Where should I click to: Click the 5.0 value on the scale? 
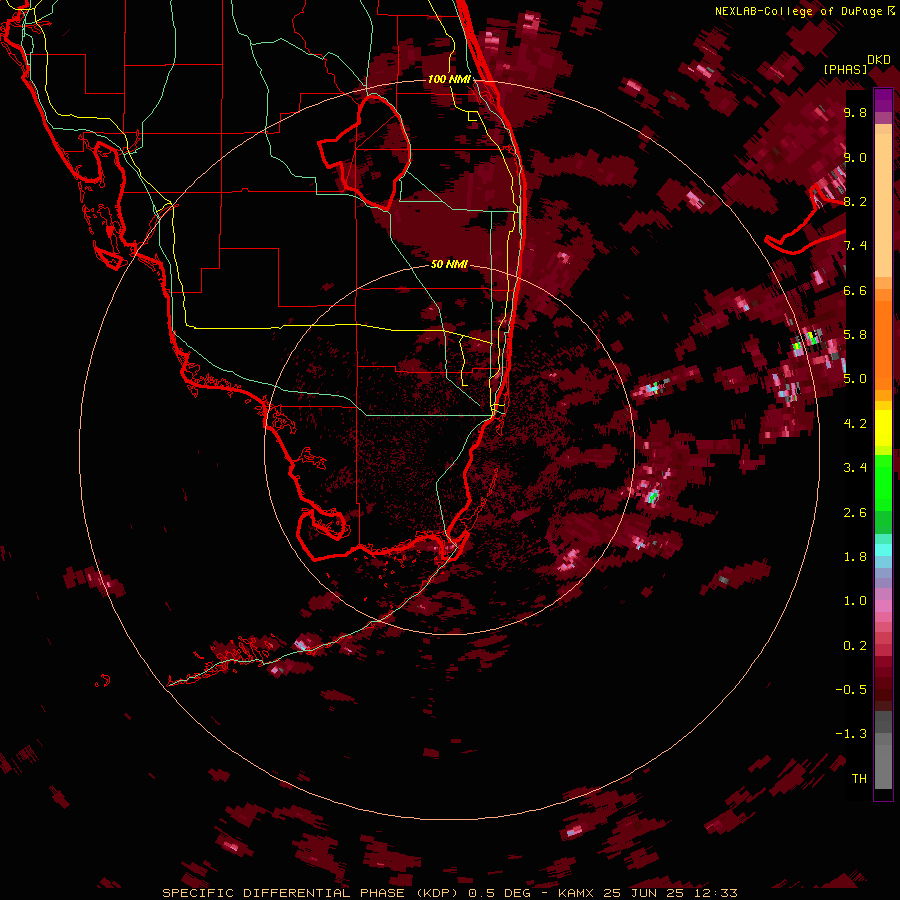[855, 379]
